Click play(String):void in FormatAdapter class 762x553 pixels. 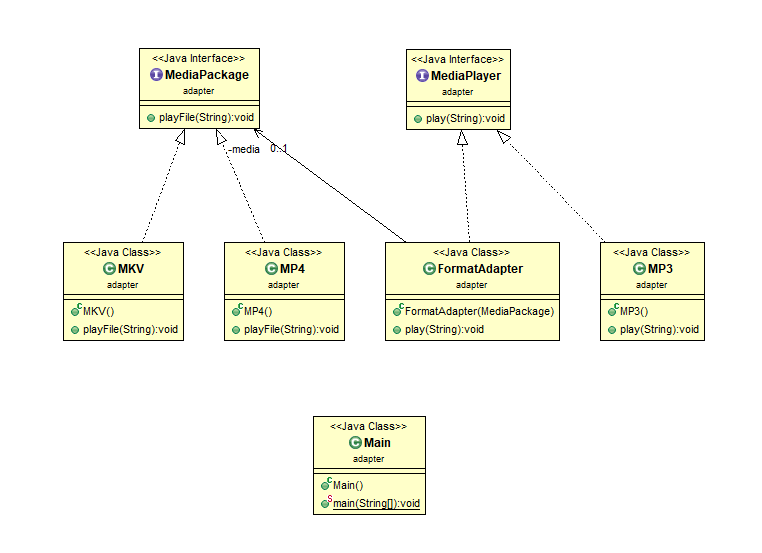[444, 329]
